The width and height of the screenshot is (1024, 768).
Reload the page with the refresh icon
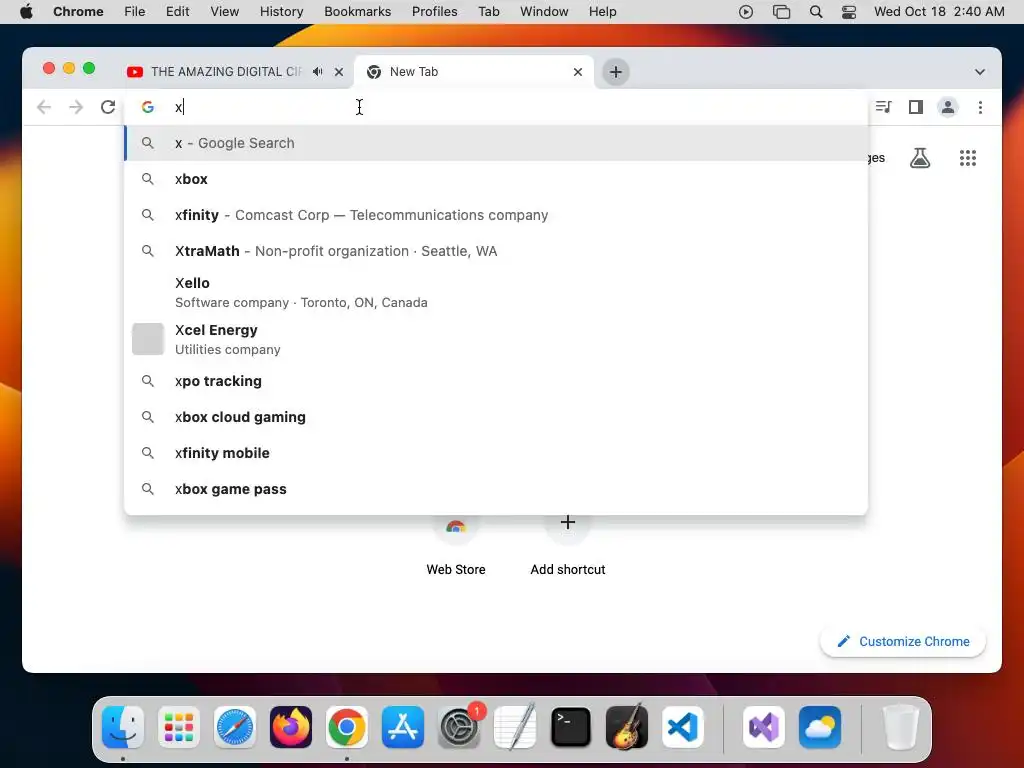tap(108, 107)
